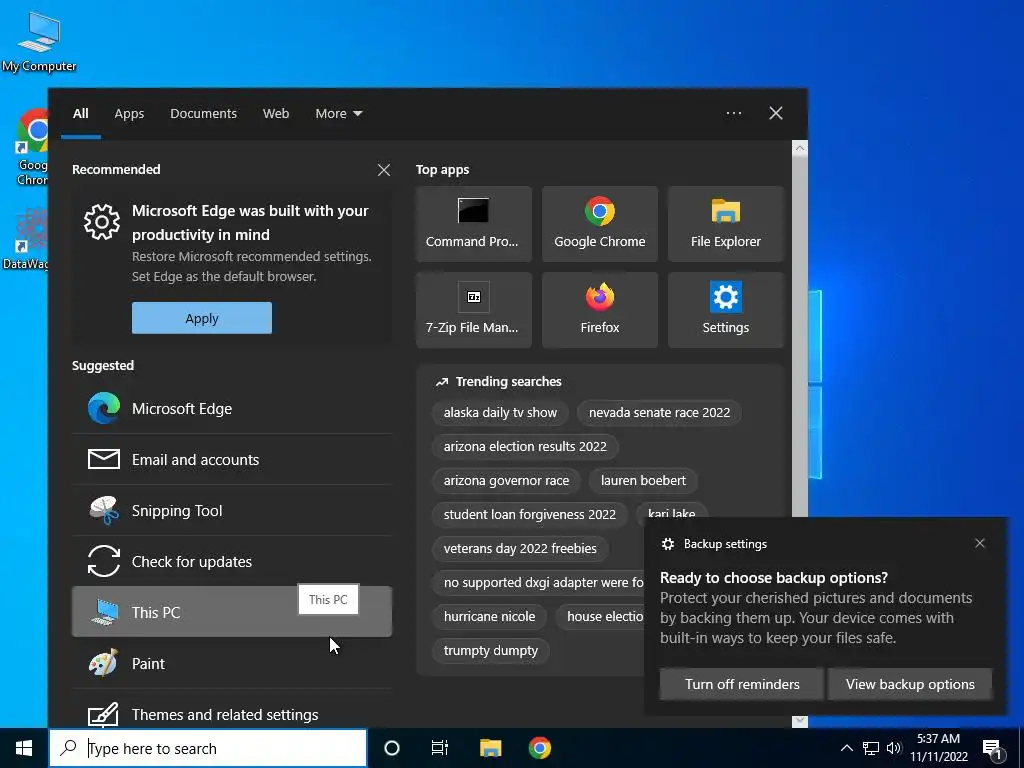The width and height of the screenshot is (1024, 768).
Task: Click View backup options button
Action: [x=910, y=684]
